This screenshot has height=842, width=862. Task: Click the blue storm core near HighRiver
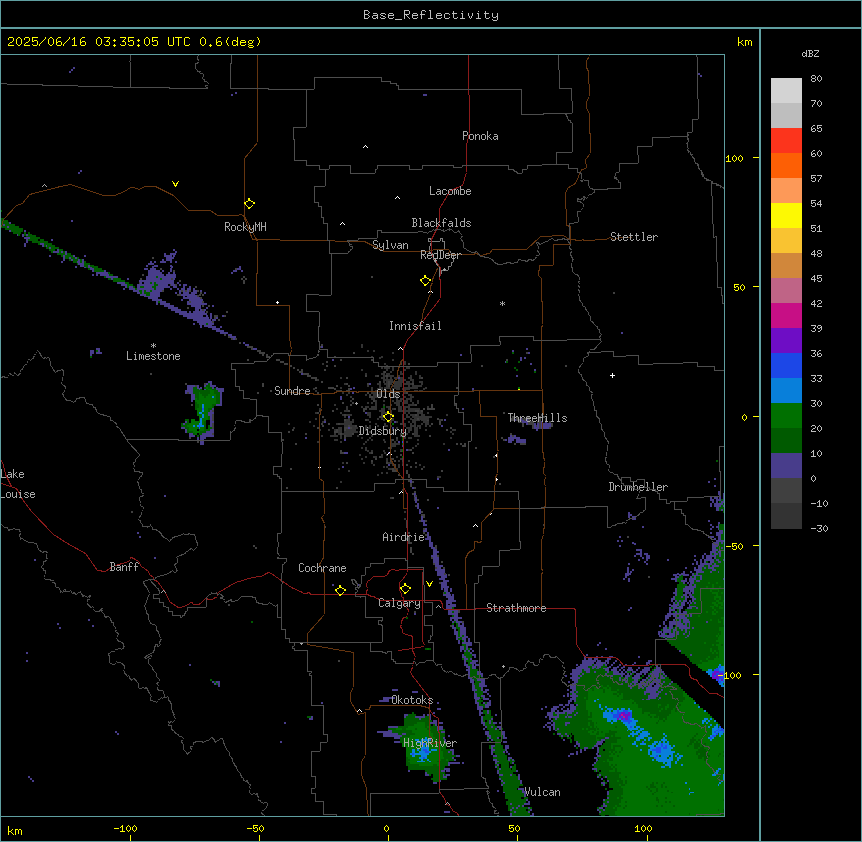(x=423, y=753)
